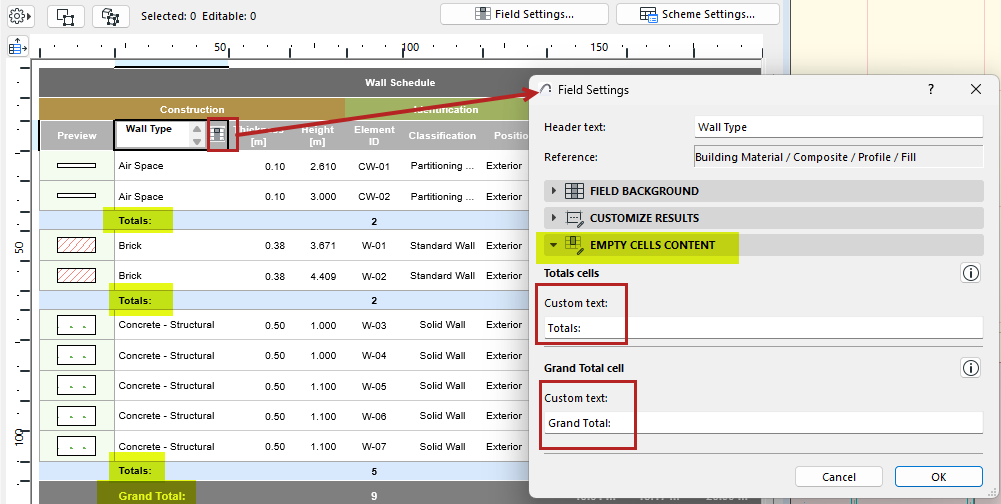This screenshot has width=1001, height=504.
Task: Click the height value 3.671
Action: [x=323, y=245]
